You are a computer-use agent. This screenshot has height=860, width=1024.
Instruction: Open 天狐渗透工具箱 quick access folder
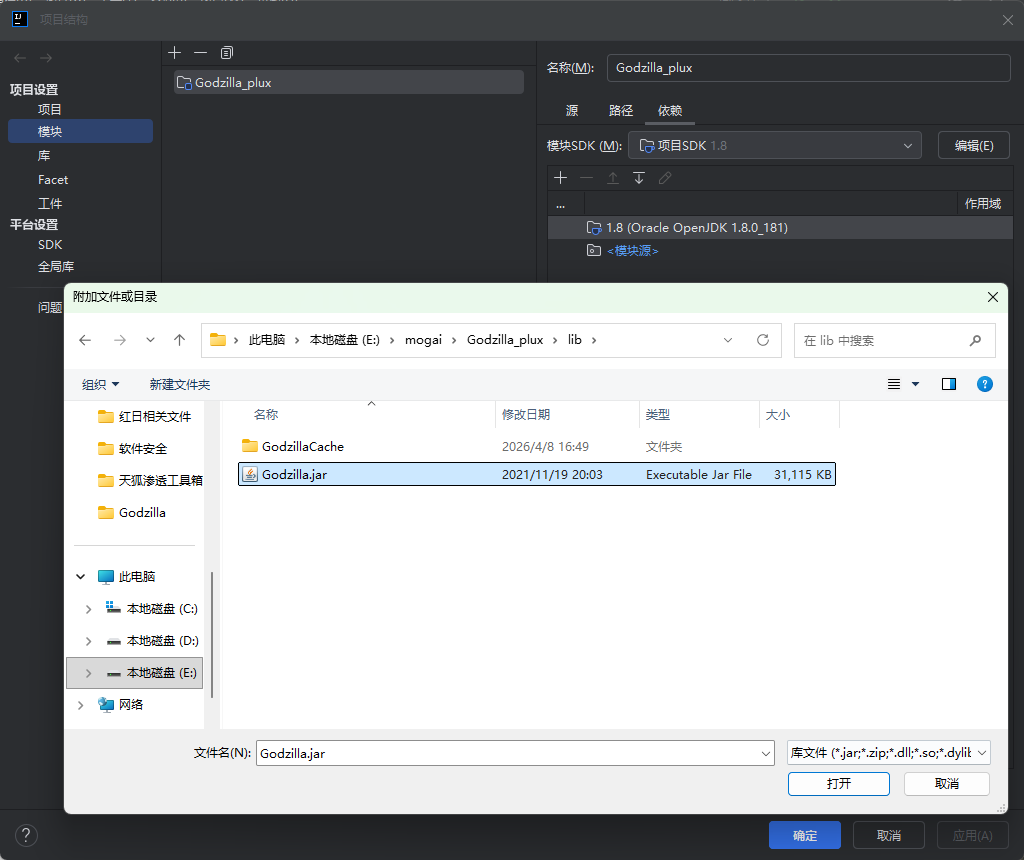click(160, 481)
